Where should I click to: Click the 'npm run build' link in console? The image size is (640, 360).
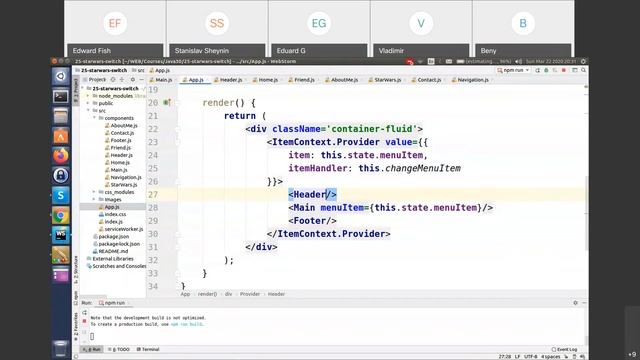187,324
